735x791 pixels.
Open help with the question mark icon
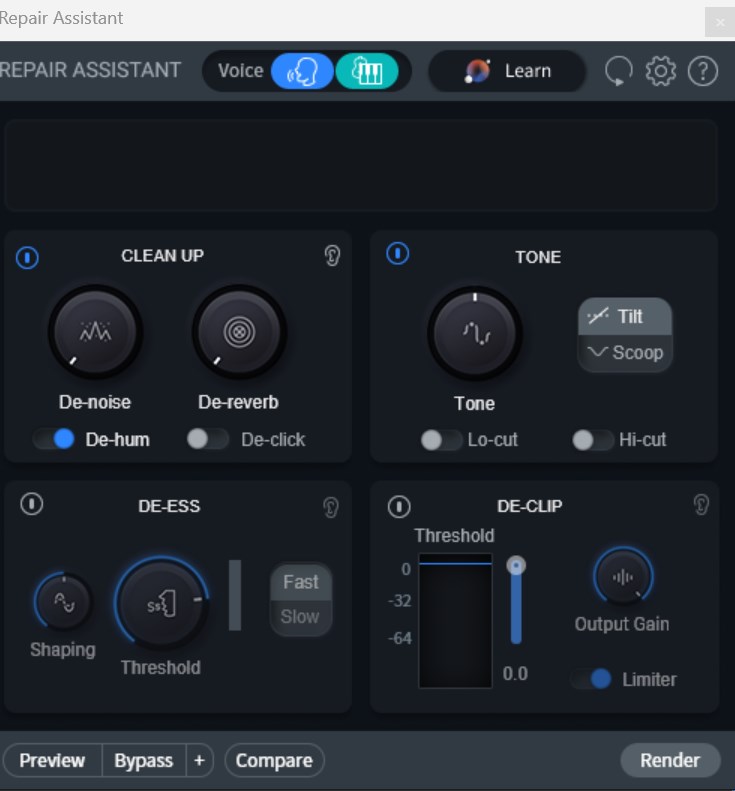(x=703, y=71)
